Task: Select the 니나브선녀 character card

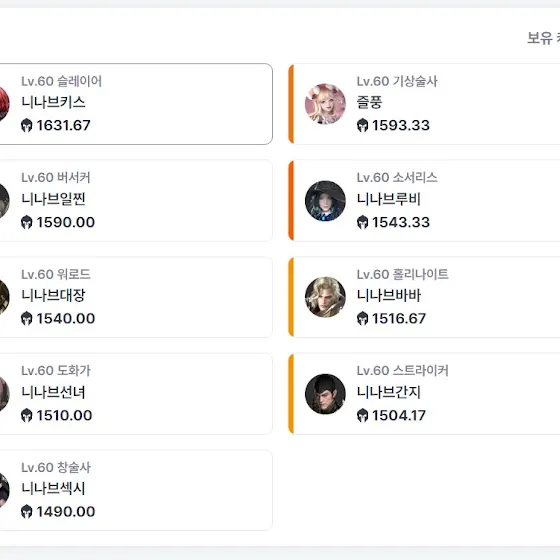Action: [136, 394]
